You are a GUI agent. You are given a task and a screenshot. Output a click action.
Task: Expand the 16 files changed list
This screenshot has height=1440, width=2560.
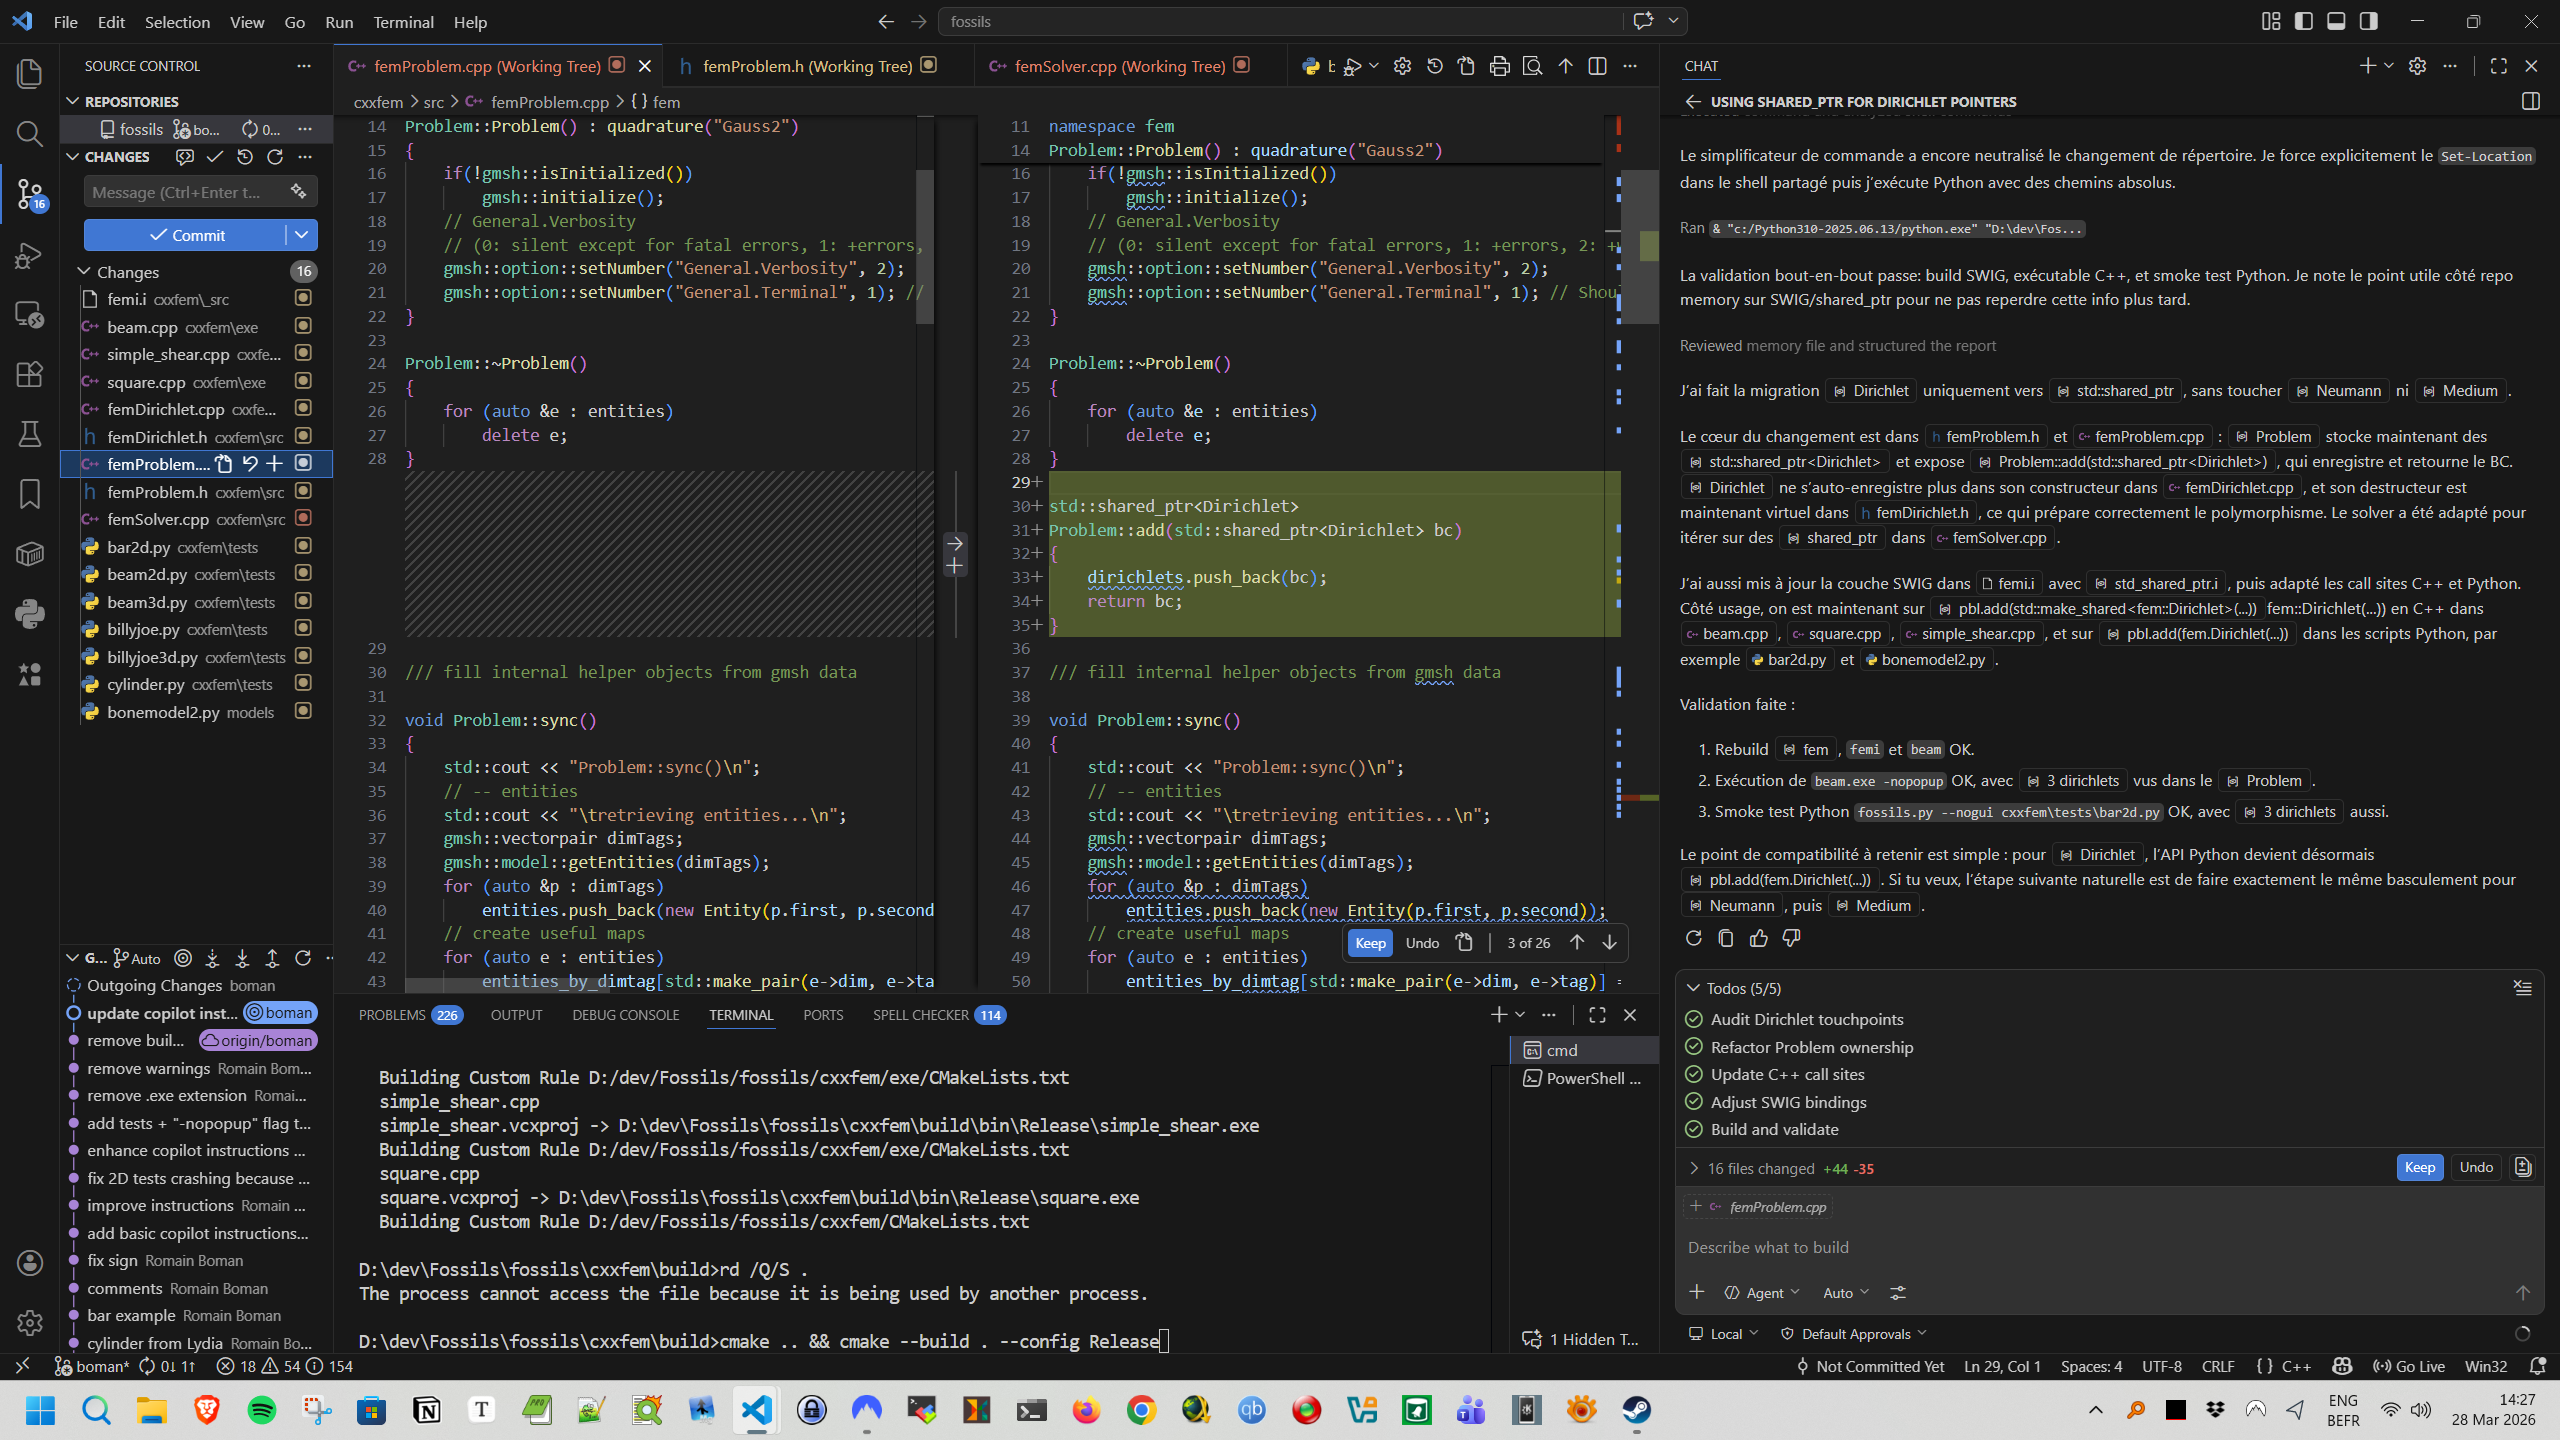pyautogui.click(x=1694, y=1168)
